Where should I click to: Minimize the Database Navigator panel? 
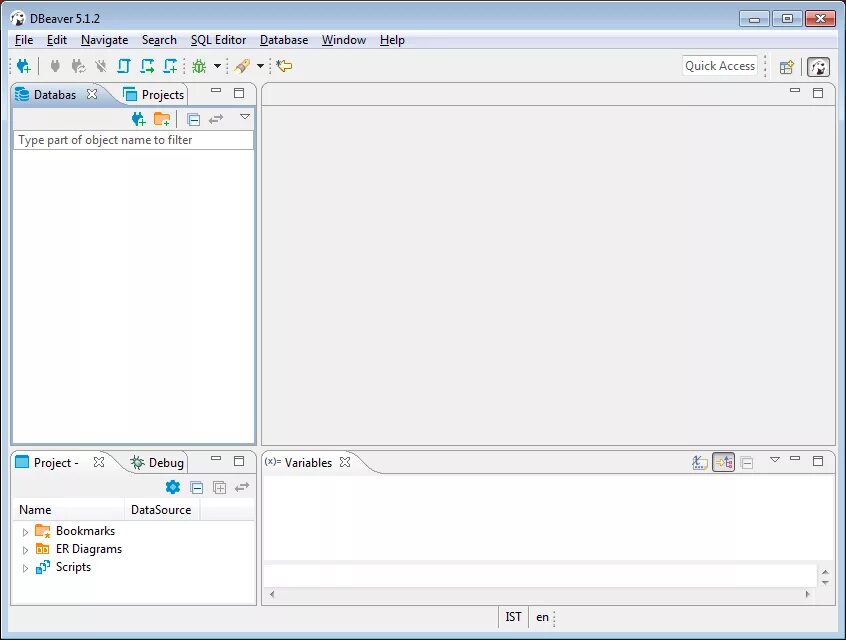click(216, 91)
